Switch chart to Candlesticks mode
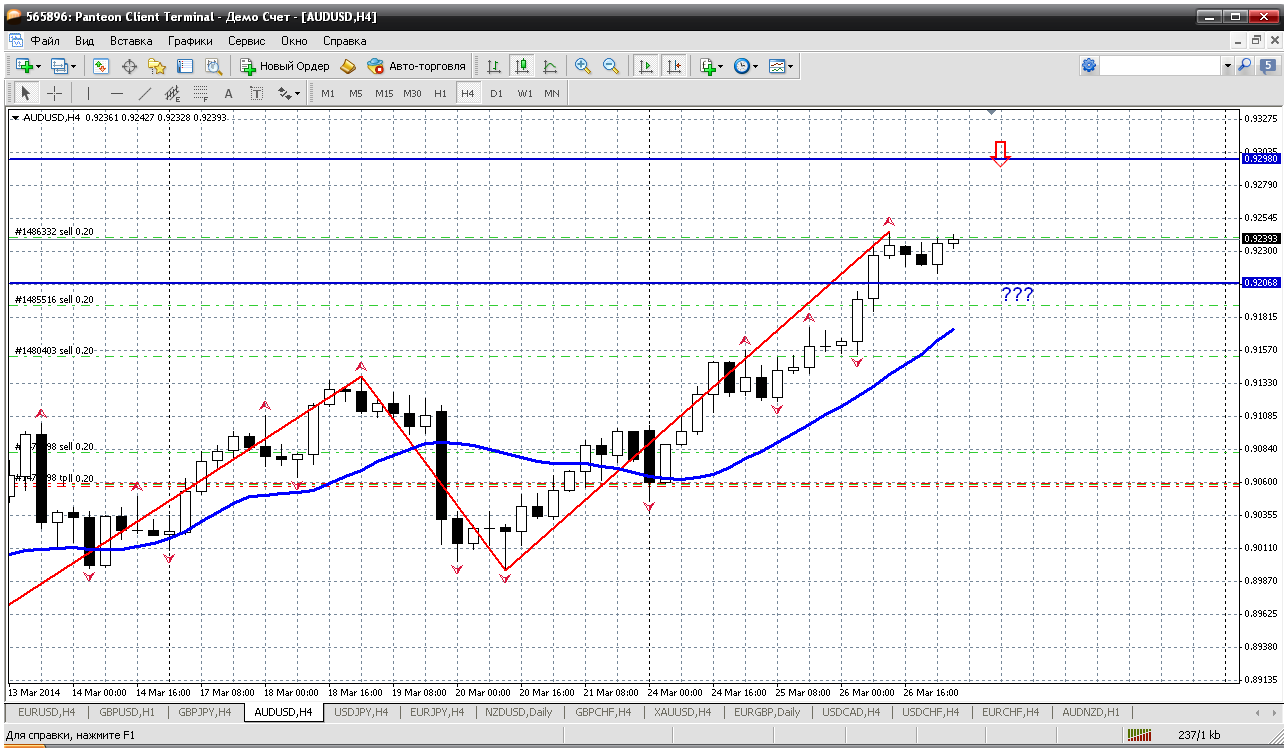 (522, 66)
